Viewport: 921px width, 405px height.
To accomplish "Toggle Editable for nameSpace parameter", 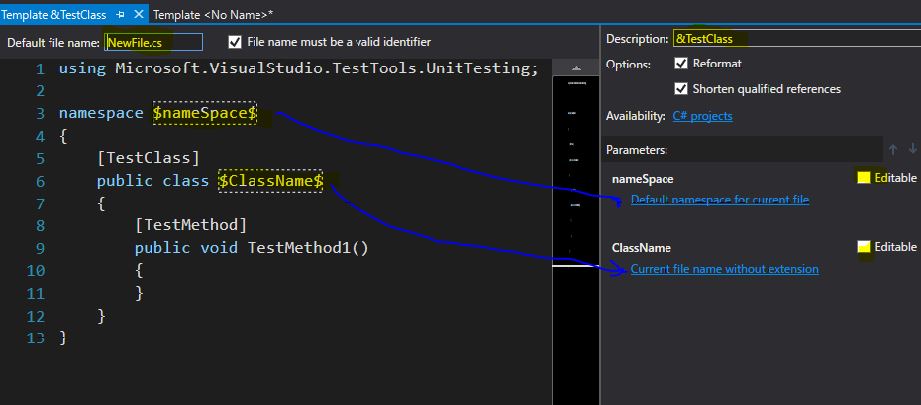I will coord(863,178).
